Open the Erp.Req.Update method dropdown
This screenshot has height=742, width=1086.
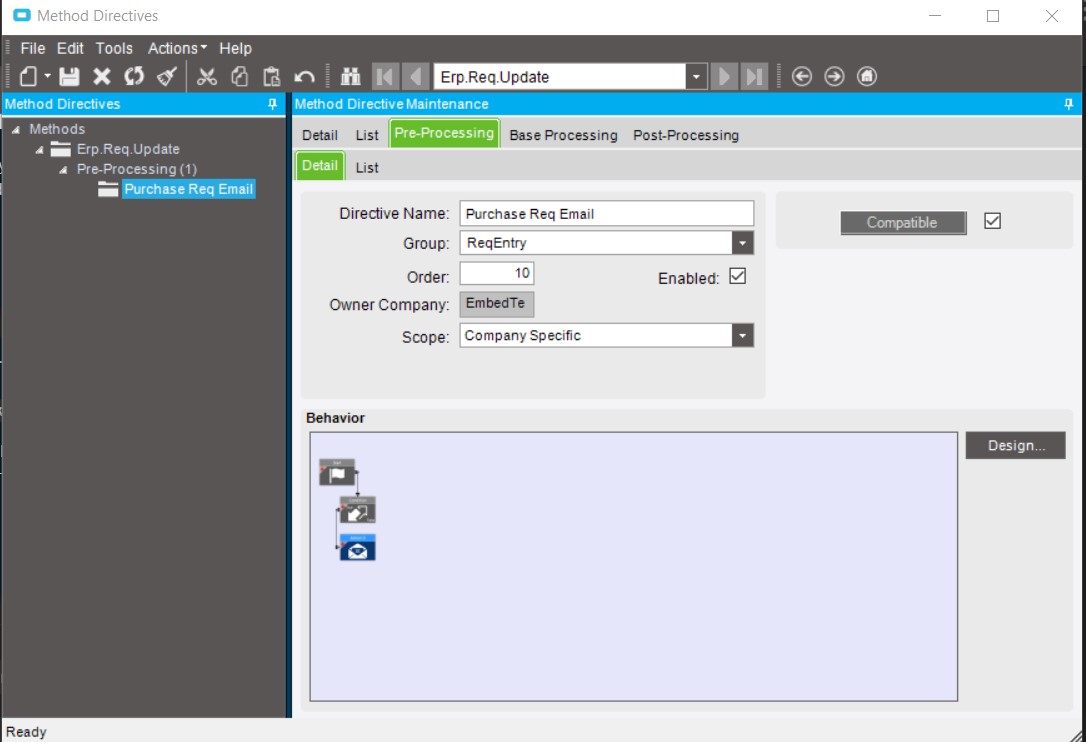click(696, 77)
